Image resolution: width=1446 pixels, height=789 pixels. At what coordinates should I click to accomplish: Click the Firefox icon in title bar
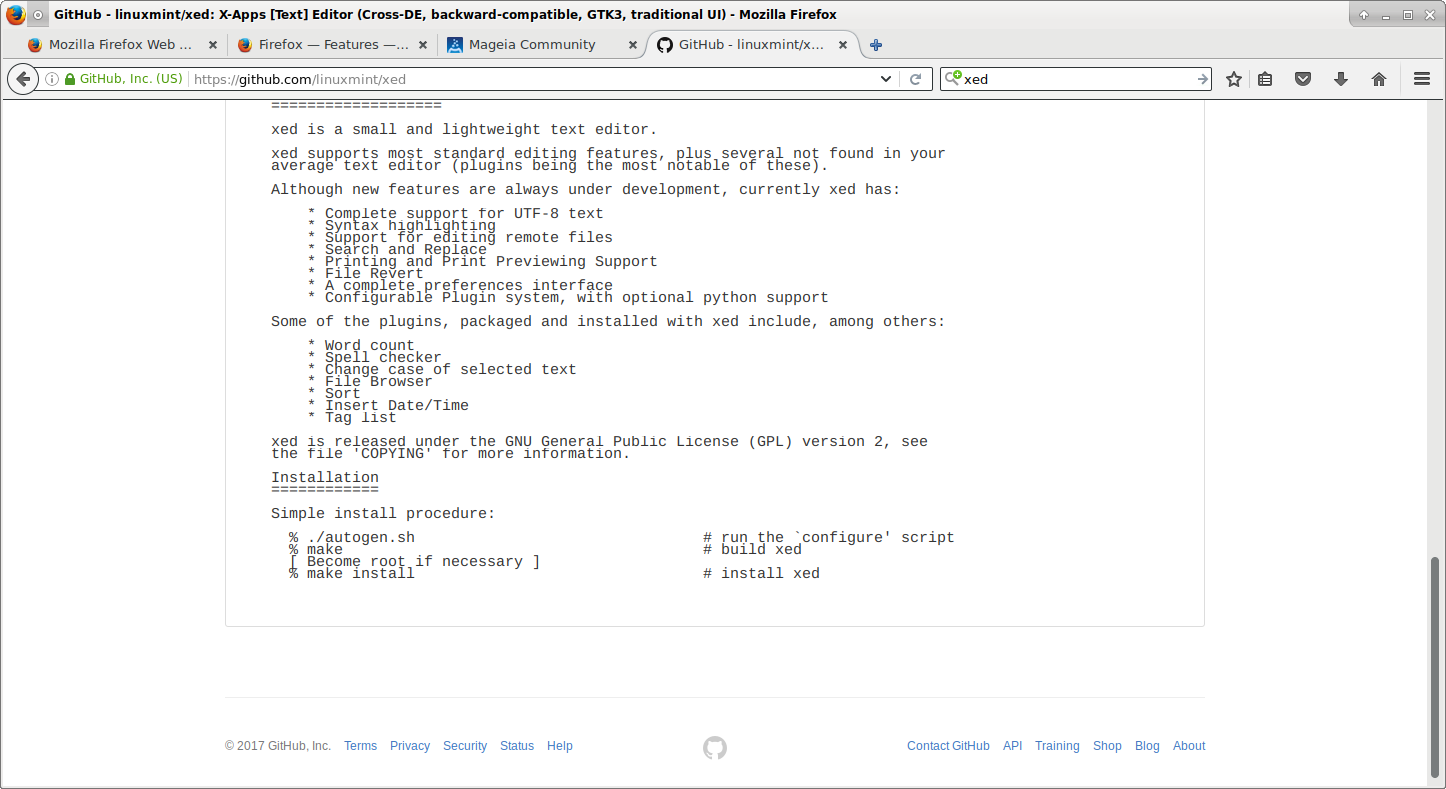(15, 15)
